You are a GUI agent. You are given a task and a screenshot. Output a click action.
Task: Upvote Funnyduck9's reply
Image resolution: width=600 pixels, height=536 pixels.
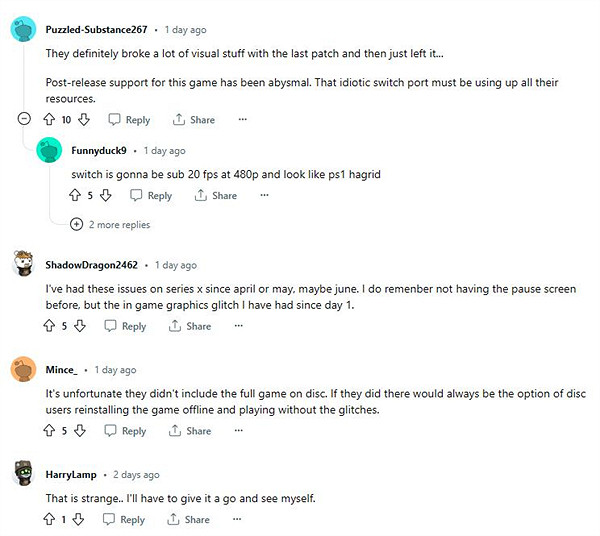tap(73, 196)
